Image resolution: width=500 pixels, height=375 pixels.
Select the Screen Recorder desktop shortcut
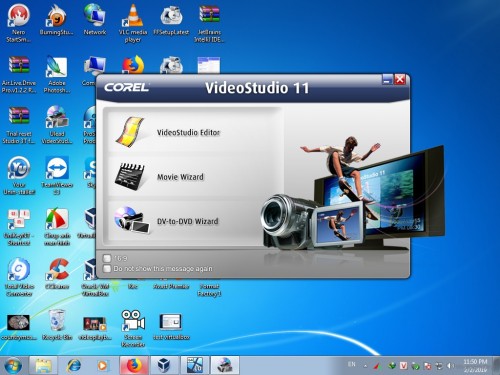pyautogui.click(x=133, y=329)
